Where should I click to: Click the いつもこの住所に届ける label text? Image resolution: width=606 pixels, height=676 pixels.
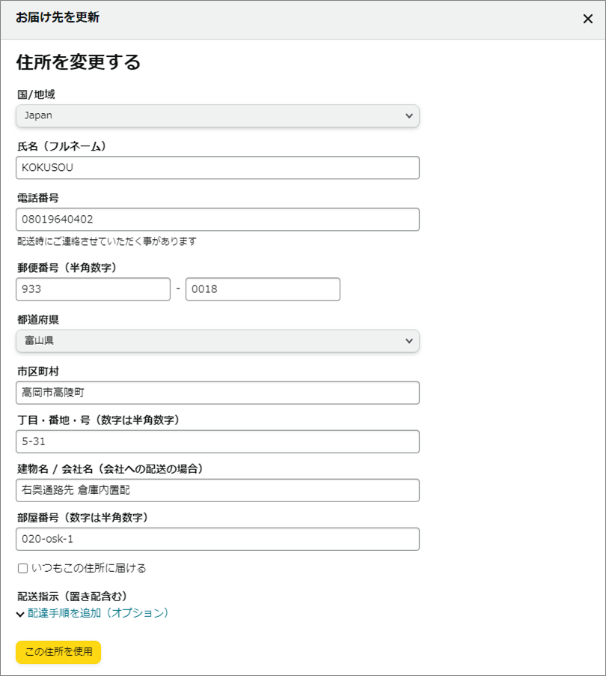(x=88, y=568)
